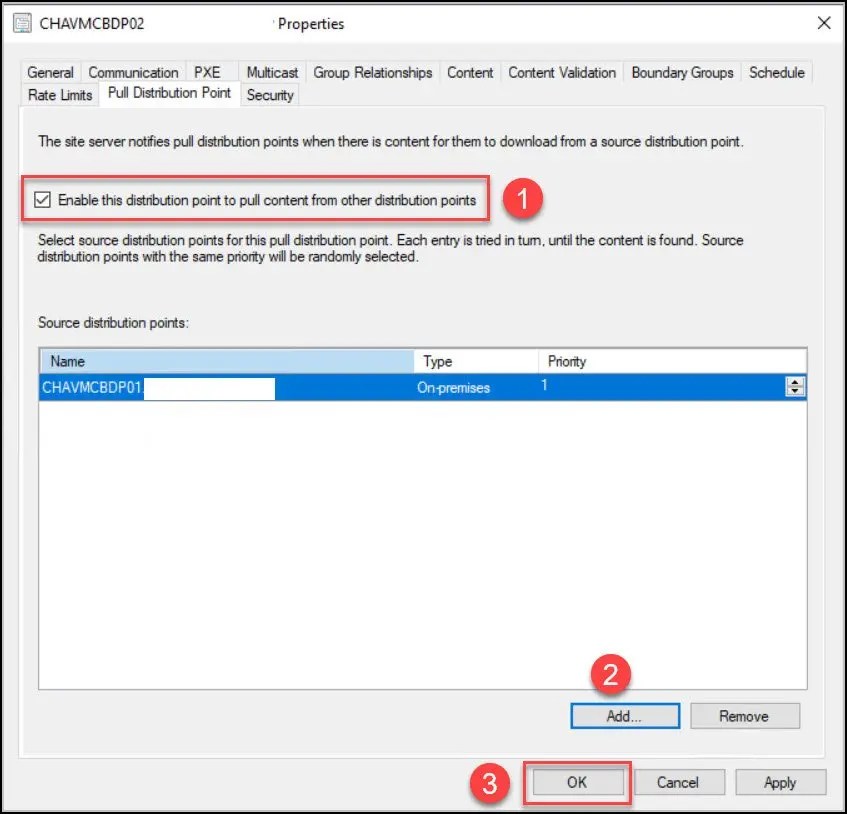This screenshot has width=847, height=814.
Task: Open the Boundary Groups tab
Action: pyautogui.click(x=681, y=72)
